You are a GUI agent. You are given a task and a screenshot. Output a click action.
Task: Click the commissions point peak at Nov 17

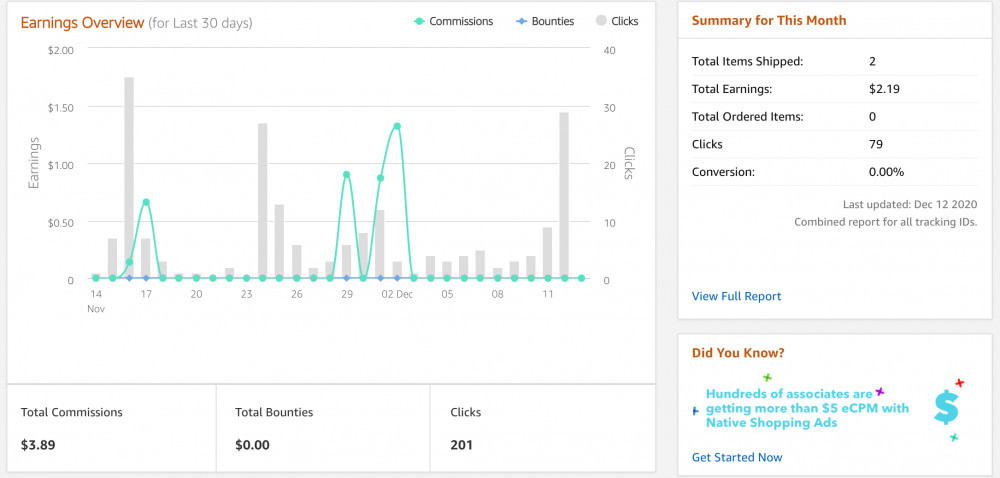click(x=146, y=202)
